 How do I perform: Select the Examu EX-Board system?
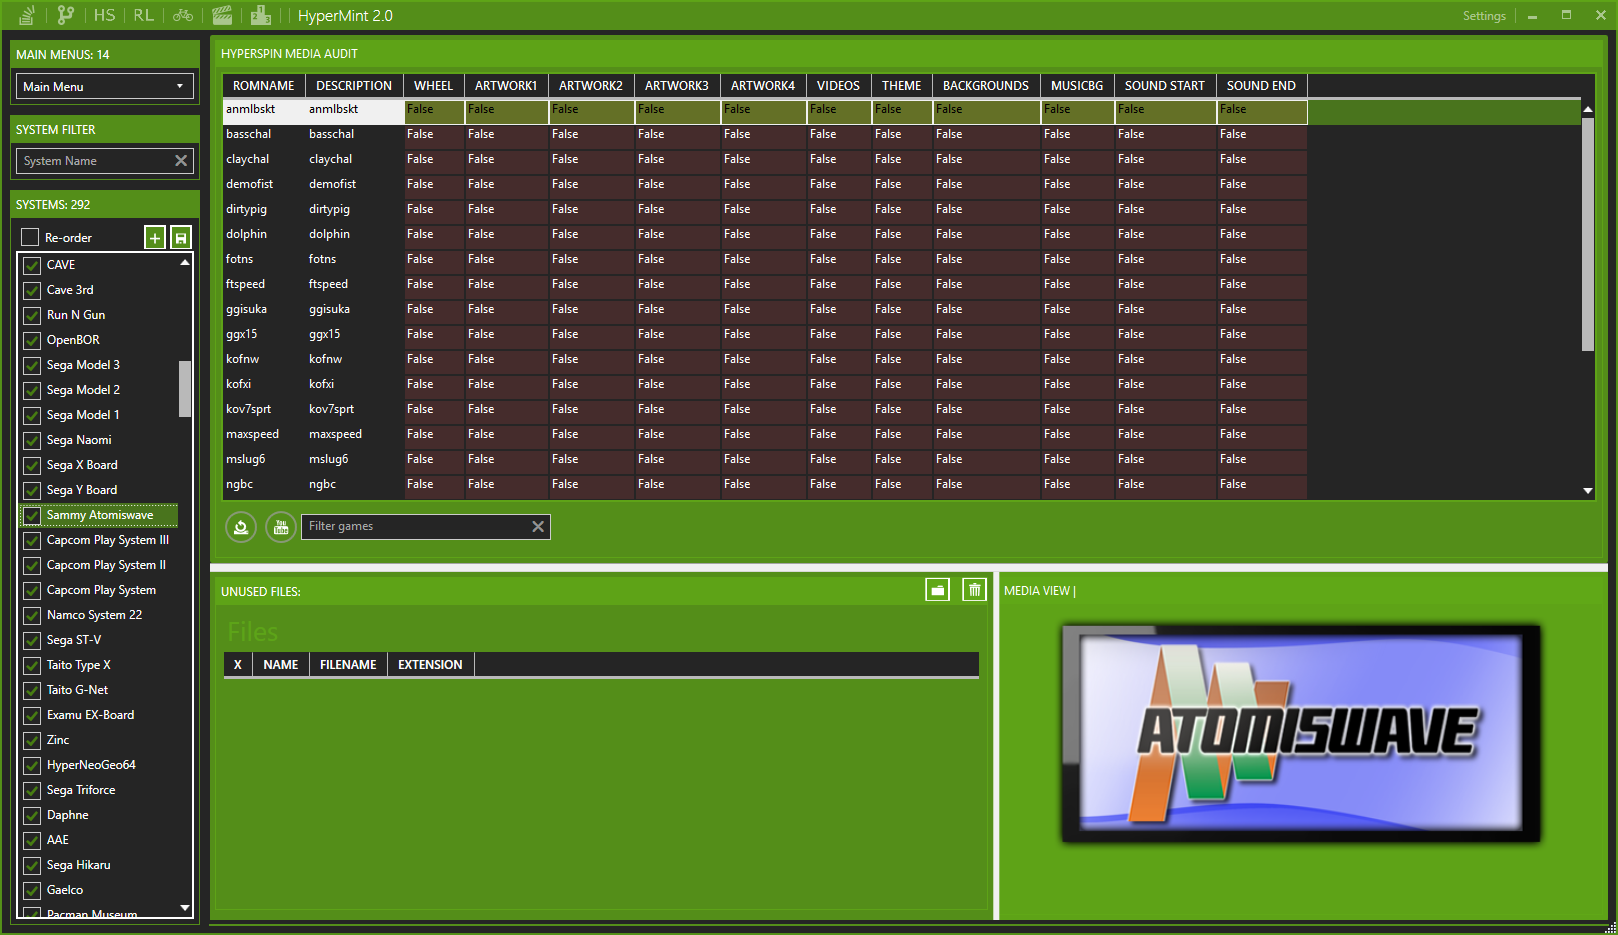(90, 715)
